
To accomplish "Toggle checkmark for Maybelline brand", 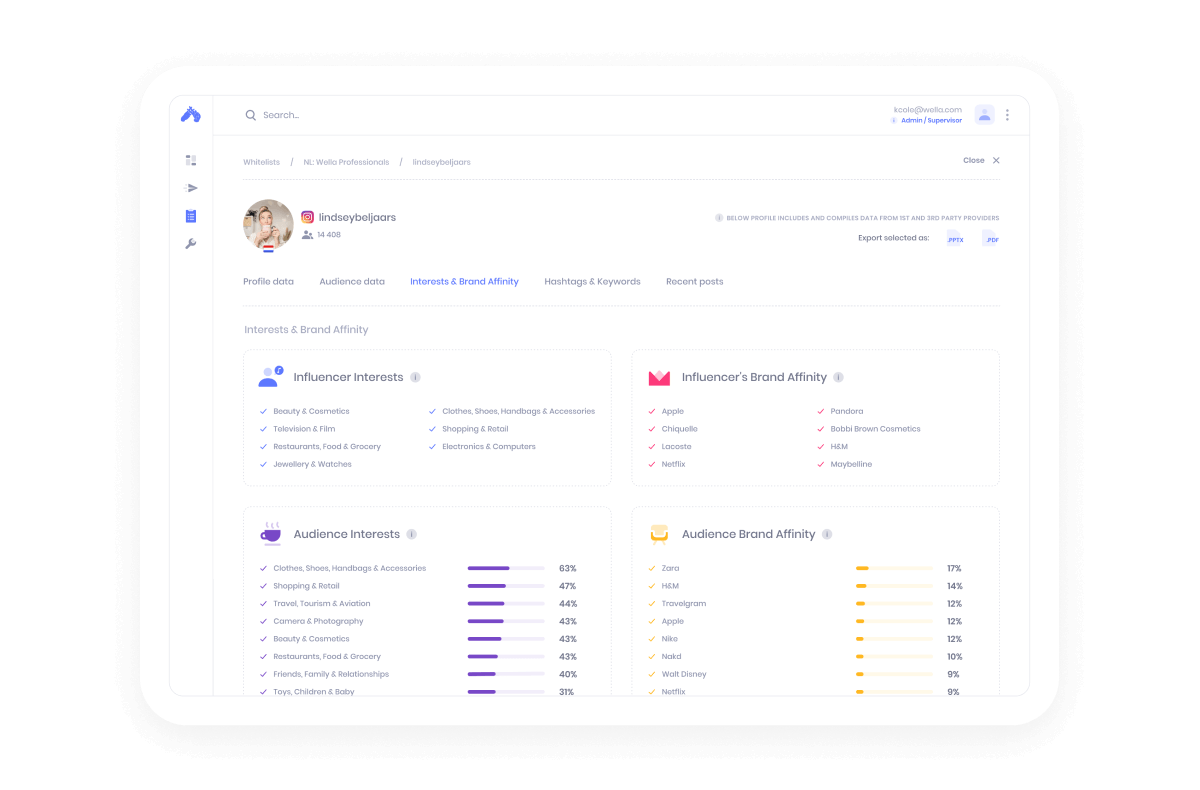I will click(821, 464).
